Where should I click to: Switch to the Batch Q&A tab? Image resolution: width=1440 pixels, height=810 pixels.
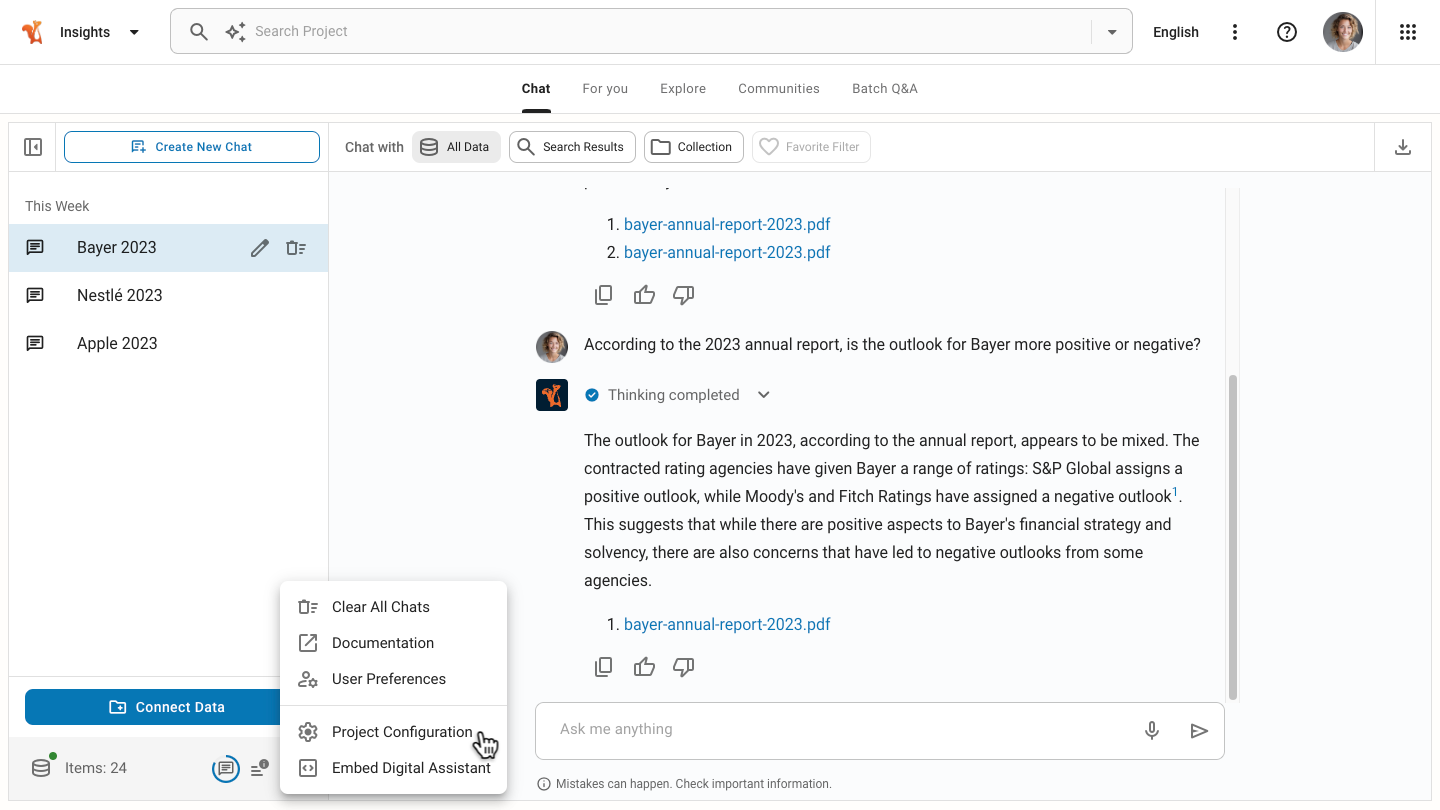click(885, 88)
